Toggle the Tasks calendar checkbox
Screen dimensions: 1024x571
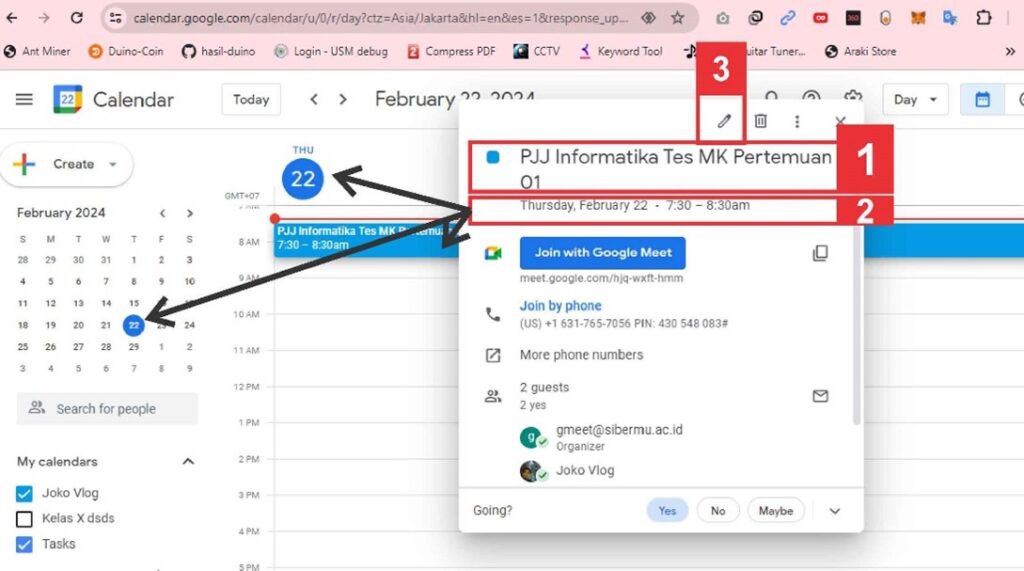click(x=25, y=544)
